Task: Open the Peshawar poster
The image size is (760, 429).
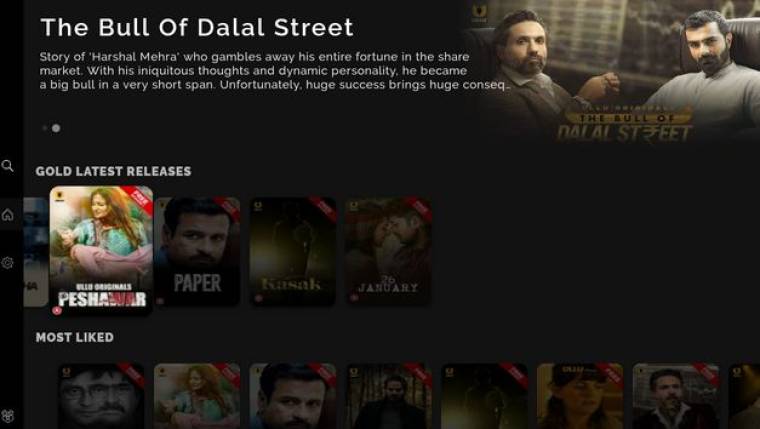Action: pos(101,251)
